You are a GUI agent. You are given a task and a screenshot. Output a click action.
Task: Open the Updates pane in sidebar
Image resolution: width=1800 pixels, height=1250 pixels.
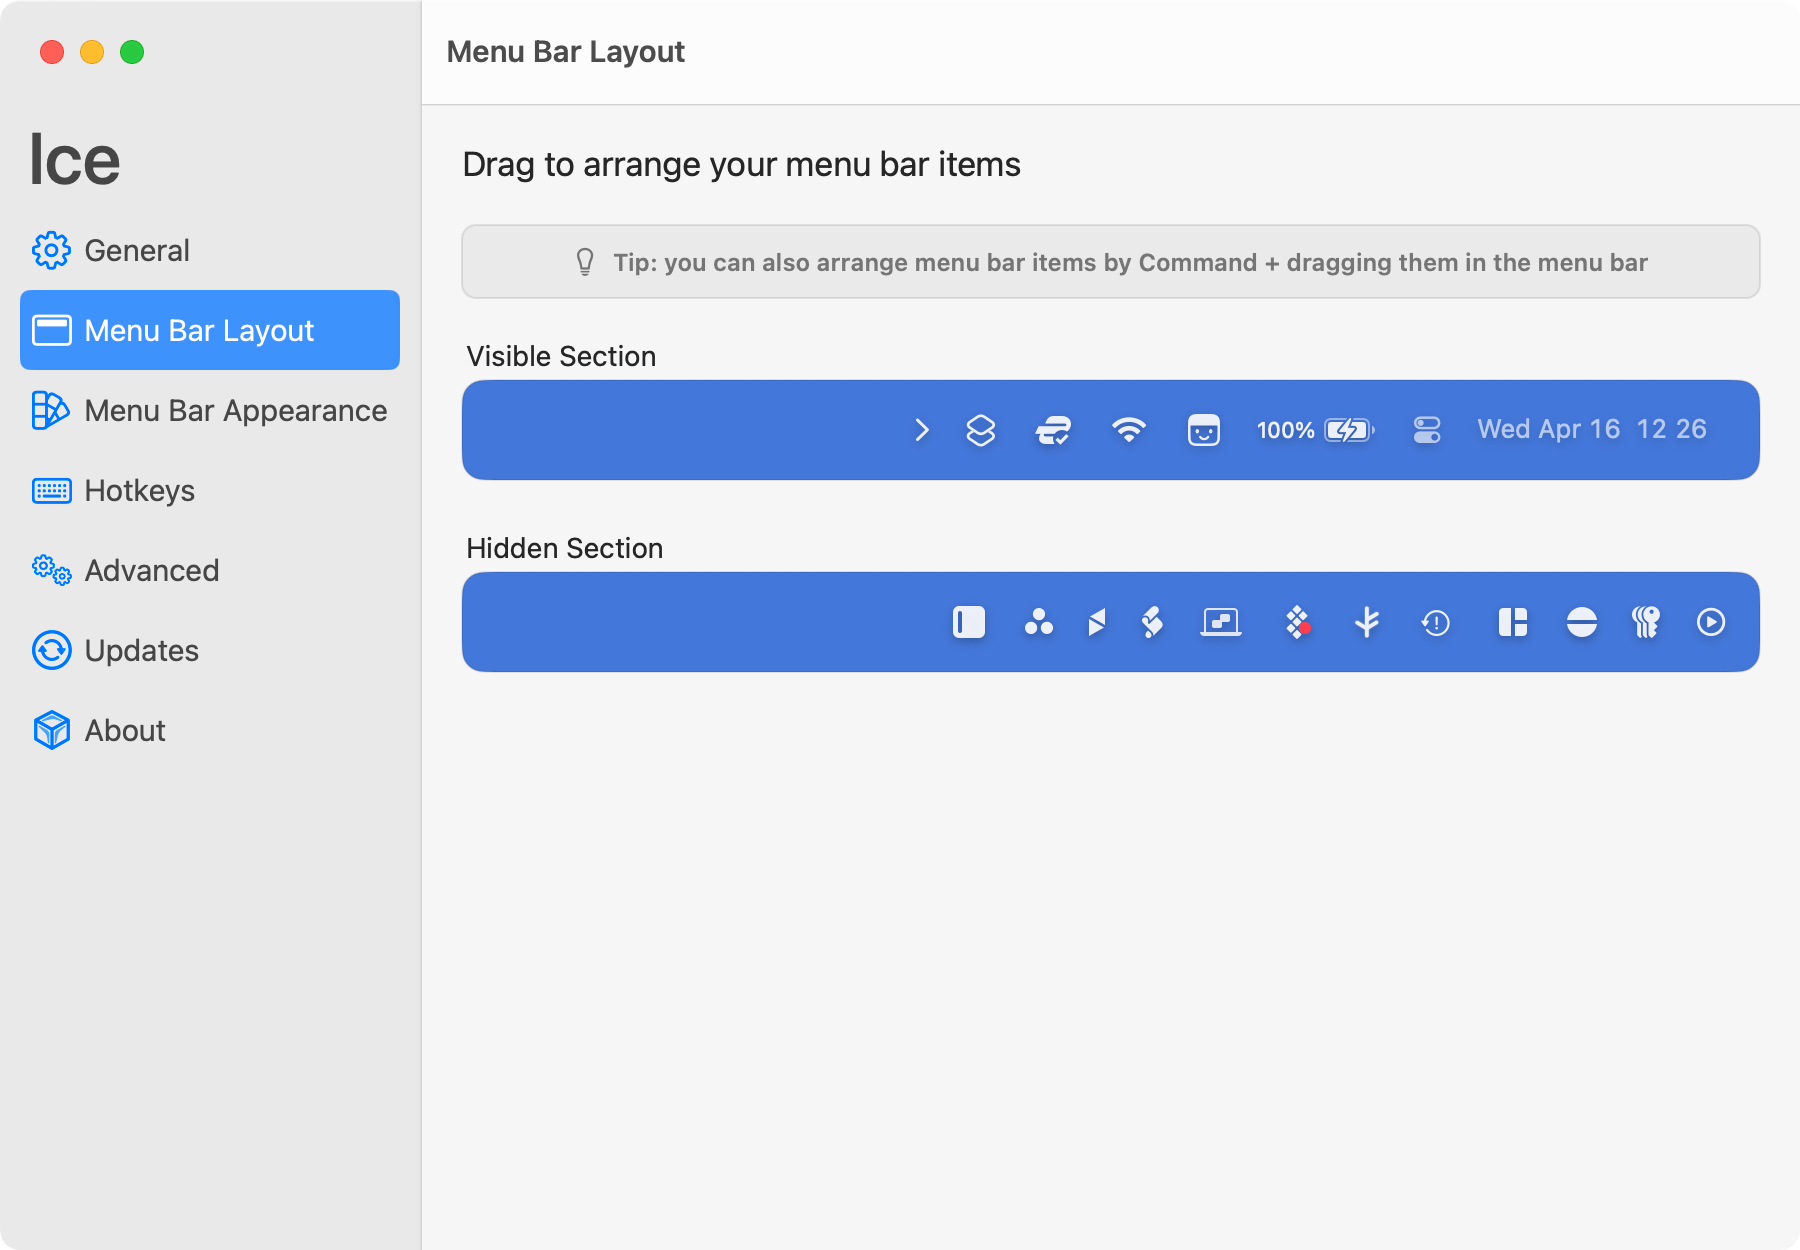point(141,650)
